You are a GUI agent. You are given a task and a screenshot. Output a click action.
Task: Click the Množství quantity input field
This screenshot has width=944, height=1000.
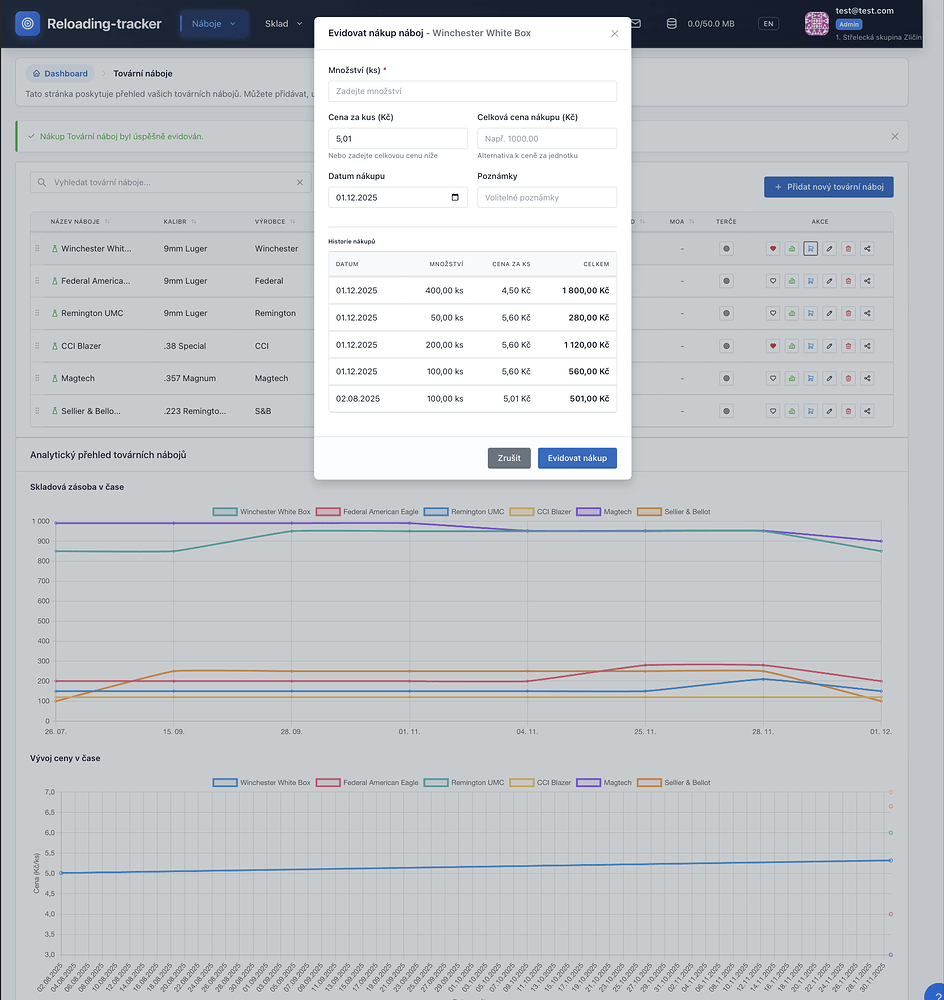[x=472, y=91]
